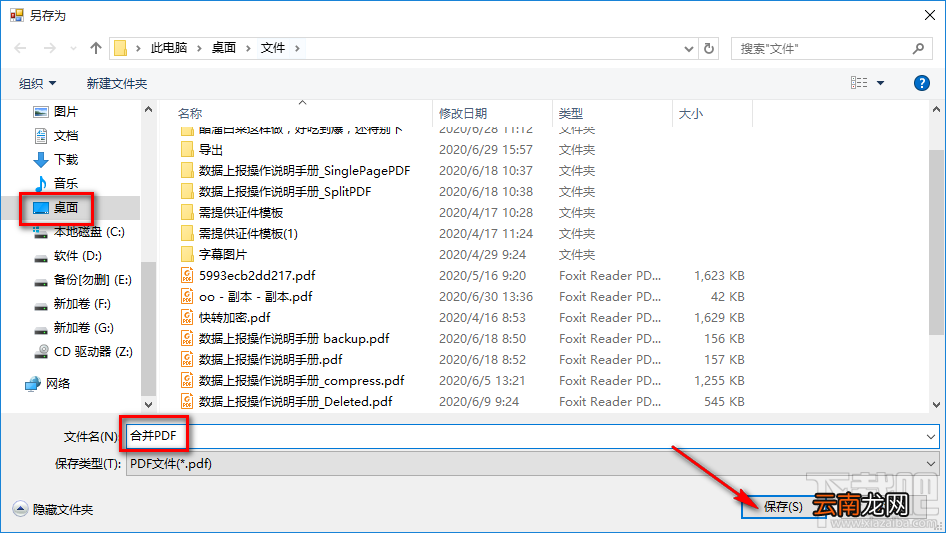Close the 另存为 dialog

(x=930, y=15)
